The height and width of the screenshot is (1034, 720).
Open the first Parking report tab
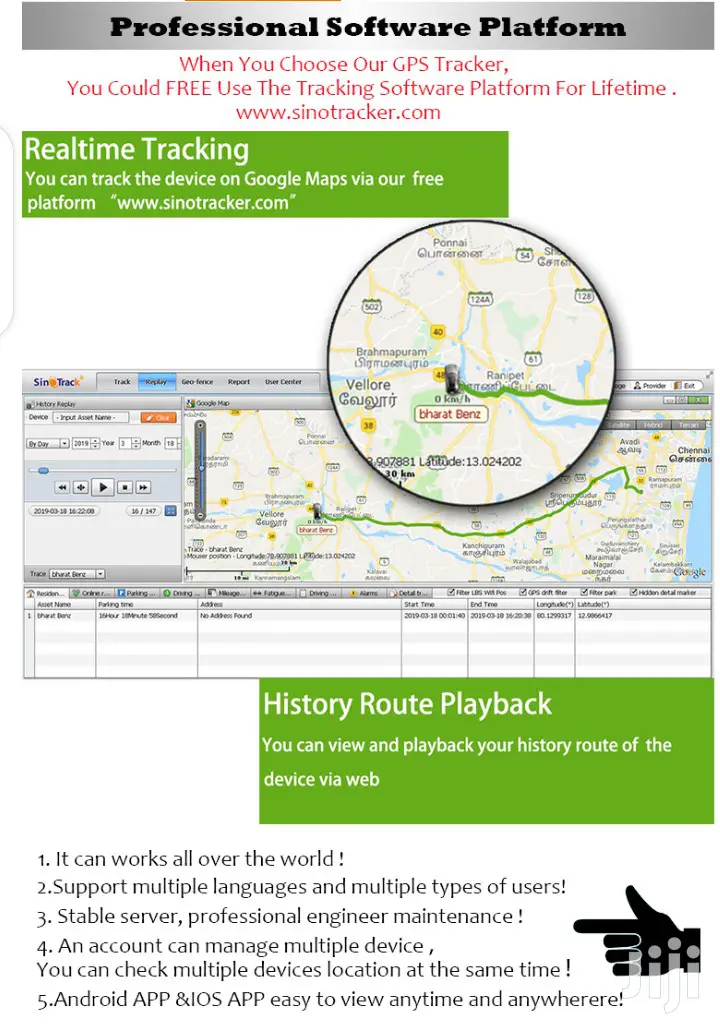(x=136, y=593)
